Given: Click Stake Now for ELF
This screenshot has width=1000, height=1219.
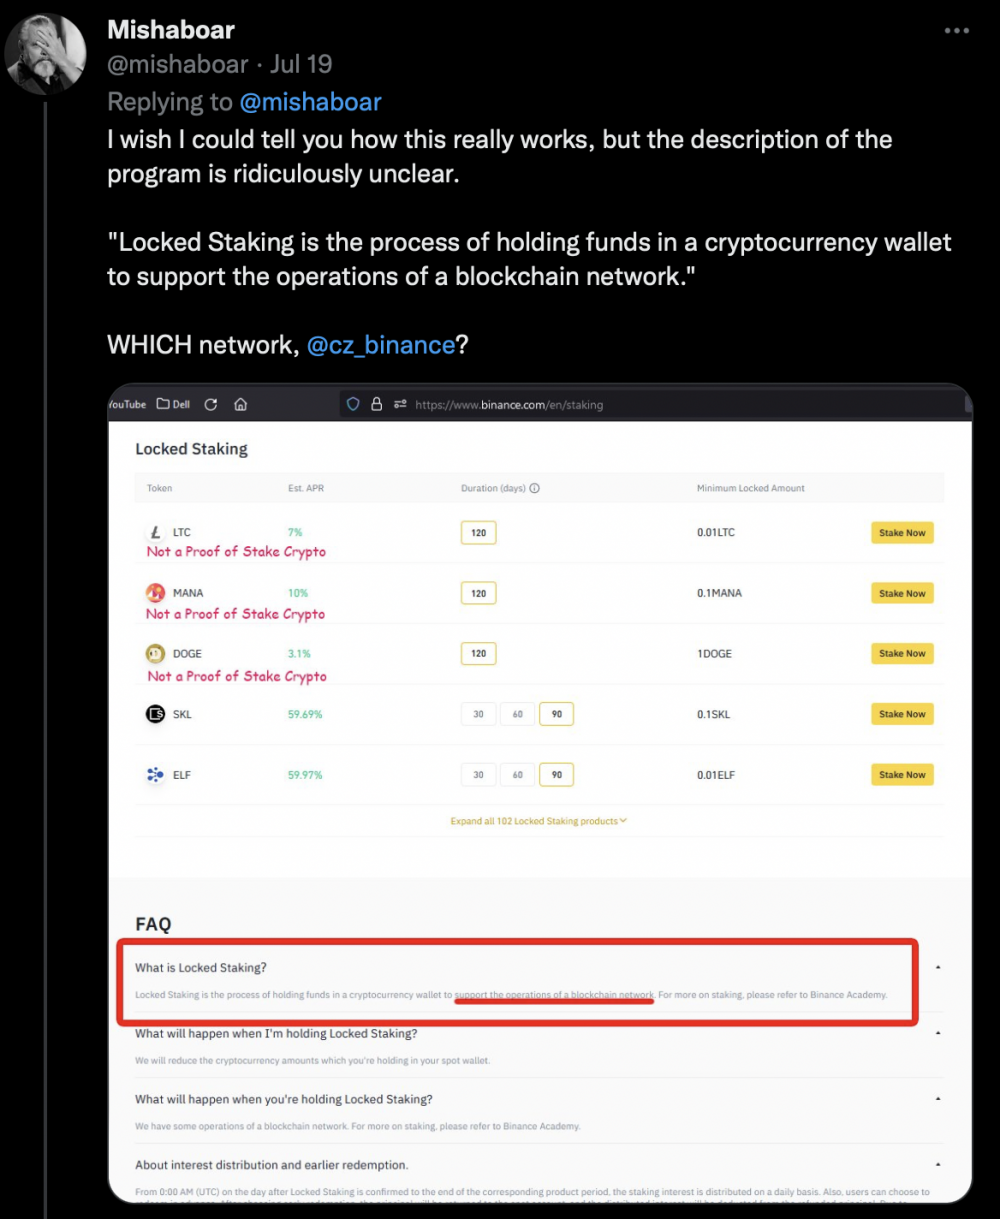Looking at the screenshot, I should [x=902, y=775].
